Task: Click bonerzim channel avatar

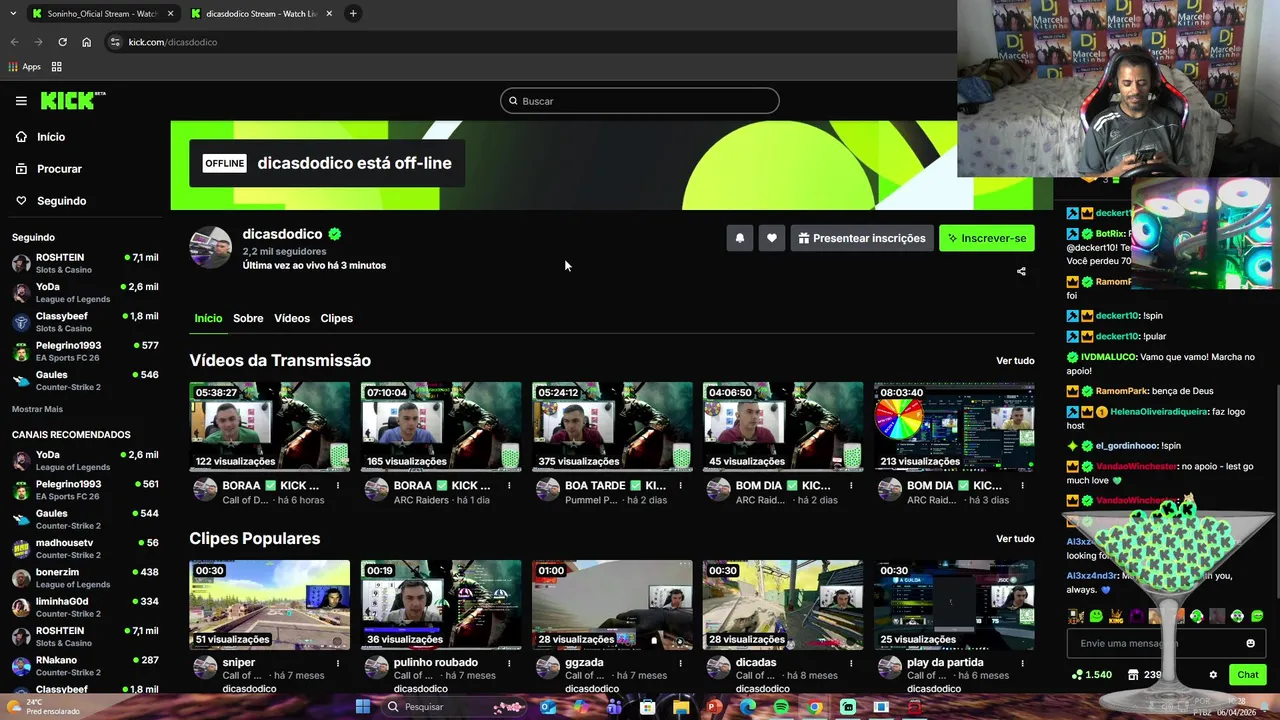Action: point(20,578)
